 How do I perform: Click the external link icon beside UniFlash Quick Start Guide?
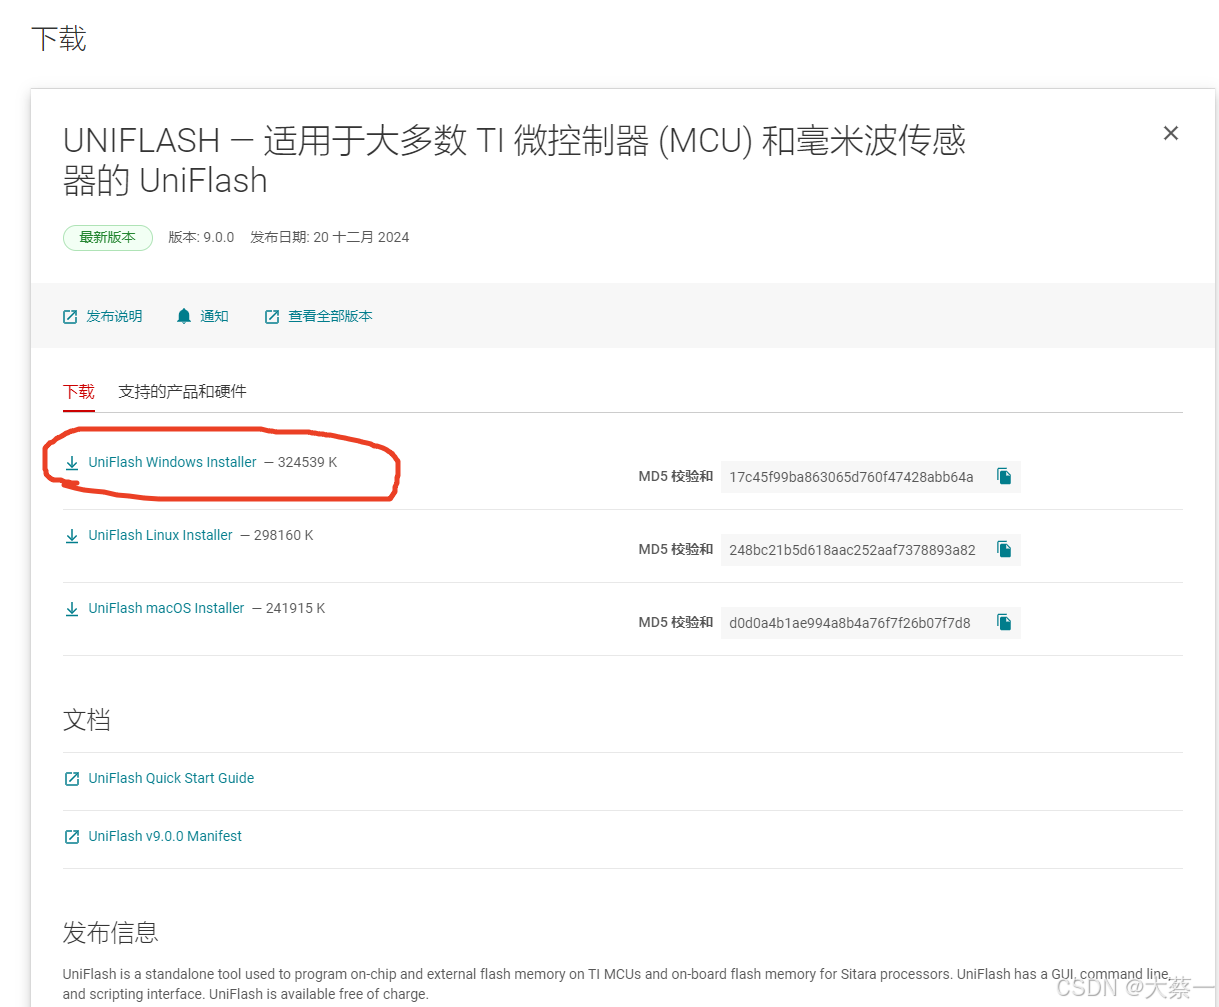pos(71,778)
